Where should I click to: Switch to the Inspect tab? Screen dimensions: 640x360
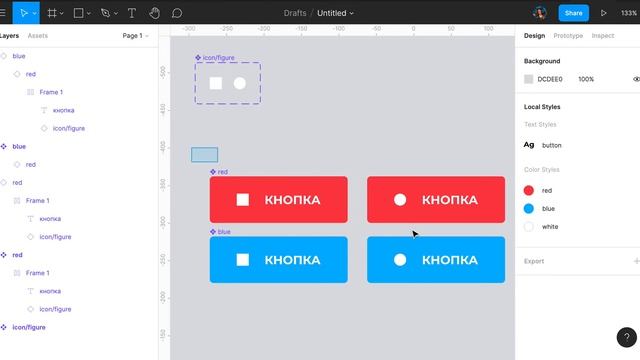[x=602, y=36]
